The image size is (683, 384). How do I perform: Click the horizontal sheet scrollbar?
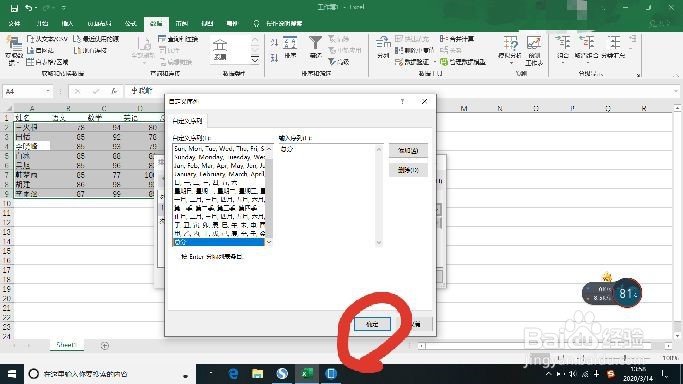[x=545, y=345]
